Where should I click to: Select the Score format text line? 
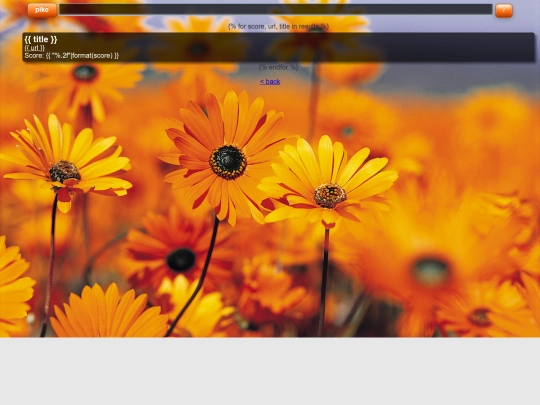72,55
